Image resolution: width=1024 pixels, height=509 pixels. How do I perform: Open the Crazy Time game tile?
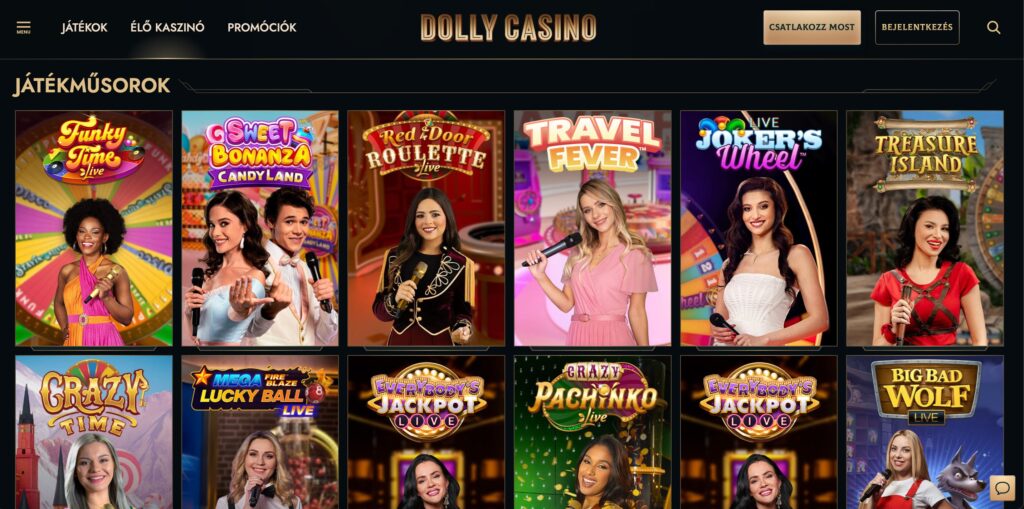94,432
